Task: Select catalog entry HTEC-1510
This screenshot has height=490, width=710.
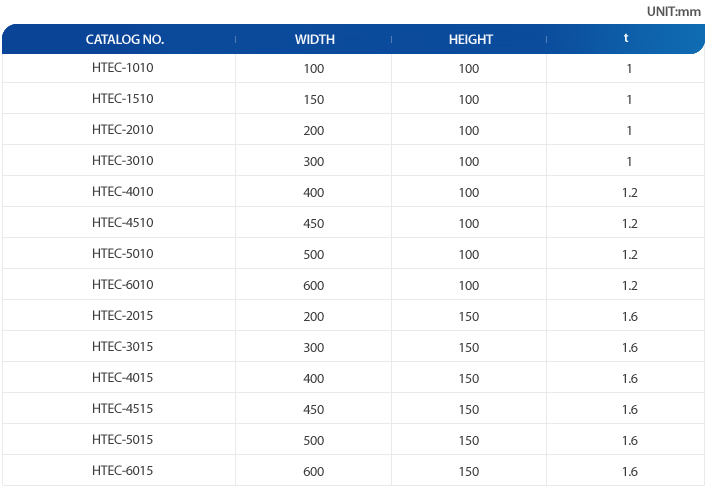Action: tap(123, 99)
